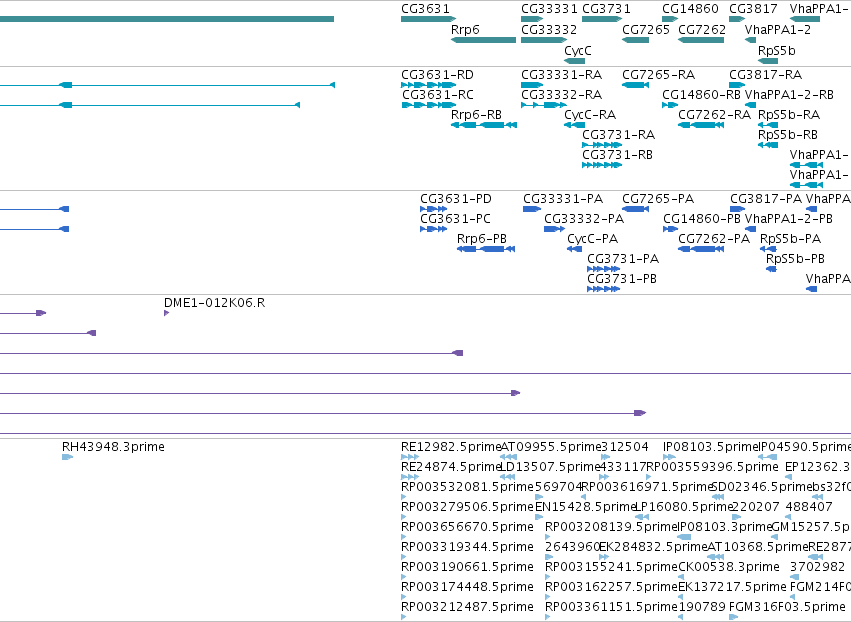Click the CG33332-RA transcript label

[562, 94]
